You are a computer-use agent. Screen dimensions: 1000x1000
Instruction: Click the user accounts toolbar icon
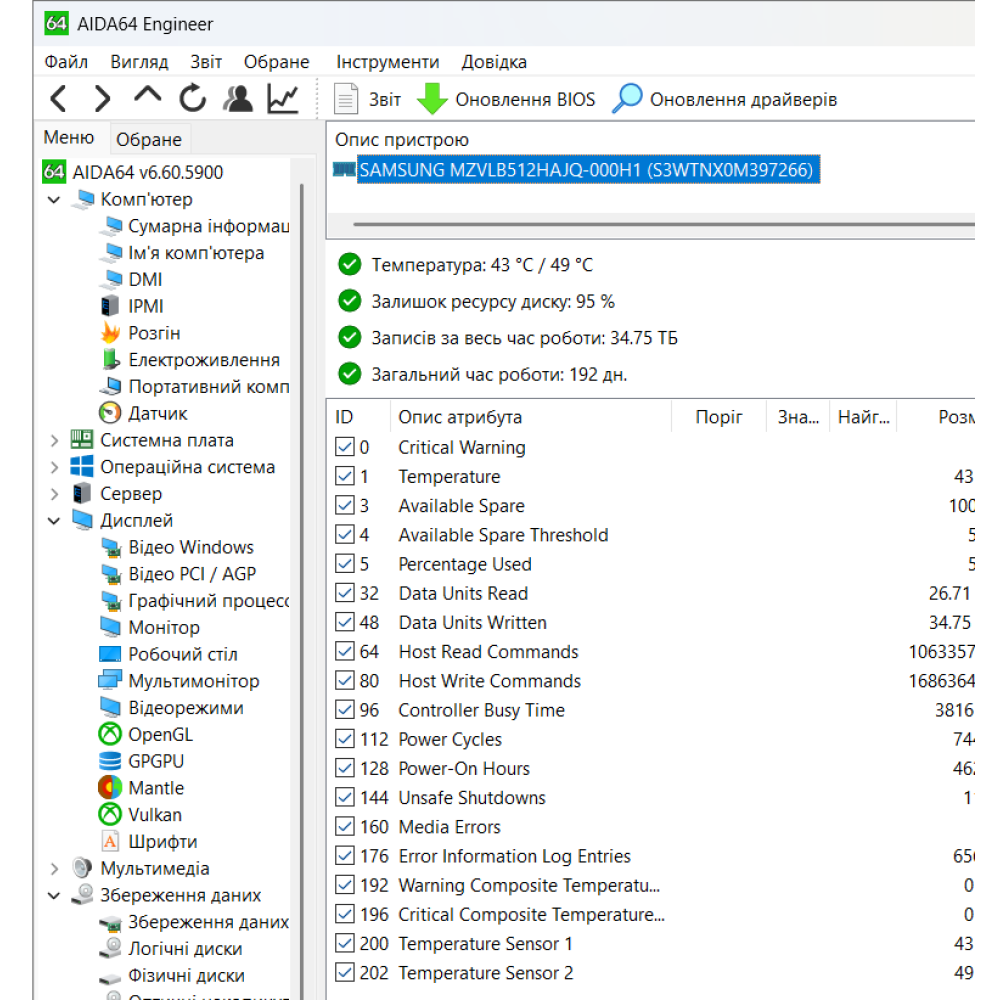coord(238,99)
